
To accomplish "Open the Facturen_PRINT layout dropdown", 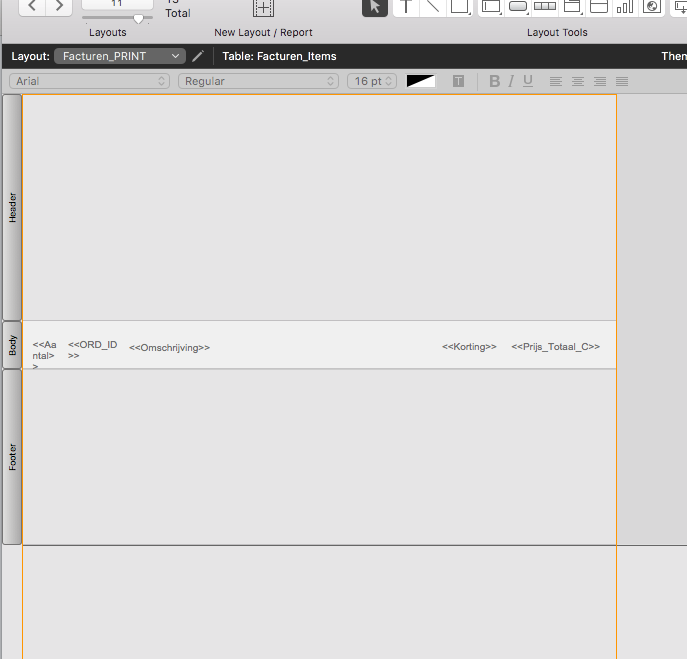I will point(120,56).
